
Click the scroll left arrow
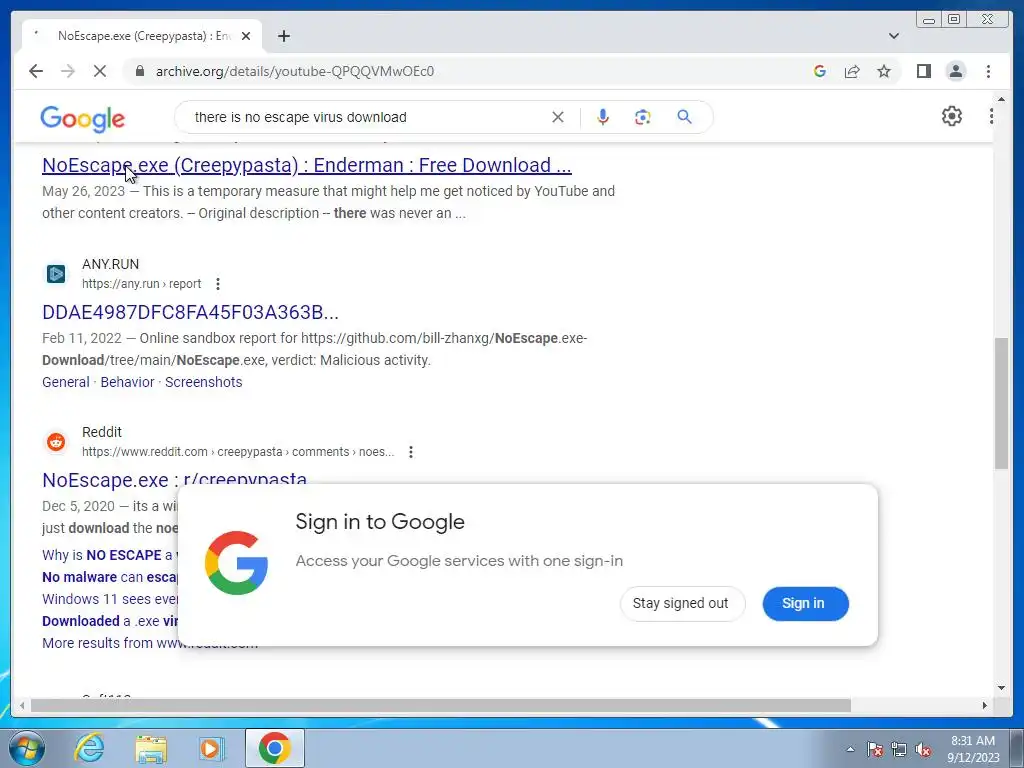tap(22, 705)
